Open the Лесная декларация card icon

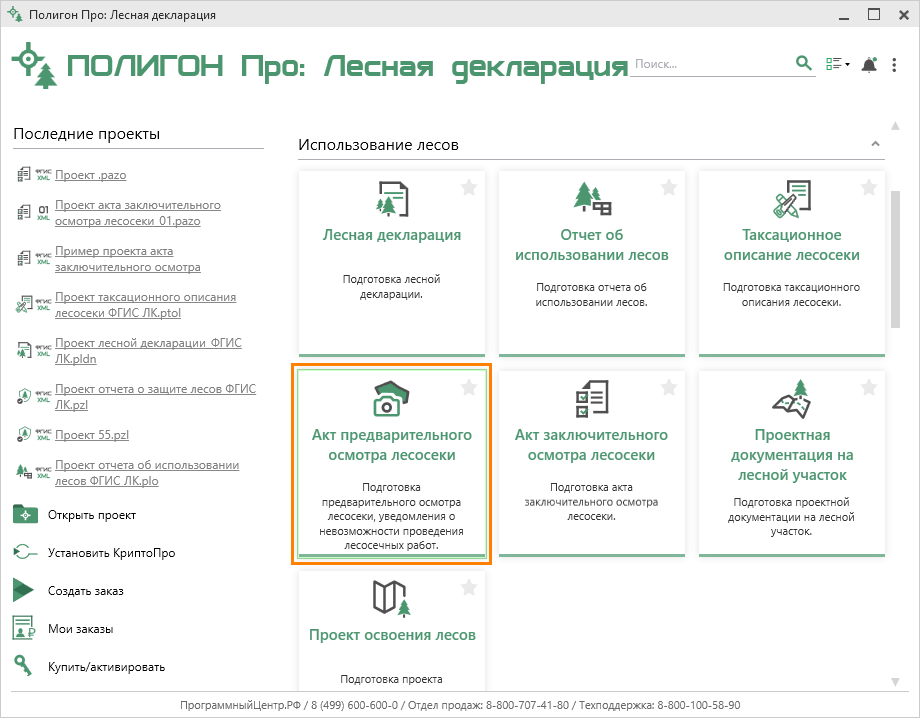(x=392, y=199)
